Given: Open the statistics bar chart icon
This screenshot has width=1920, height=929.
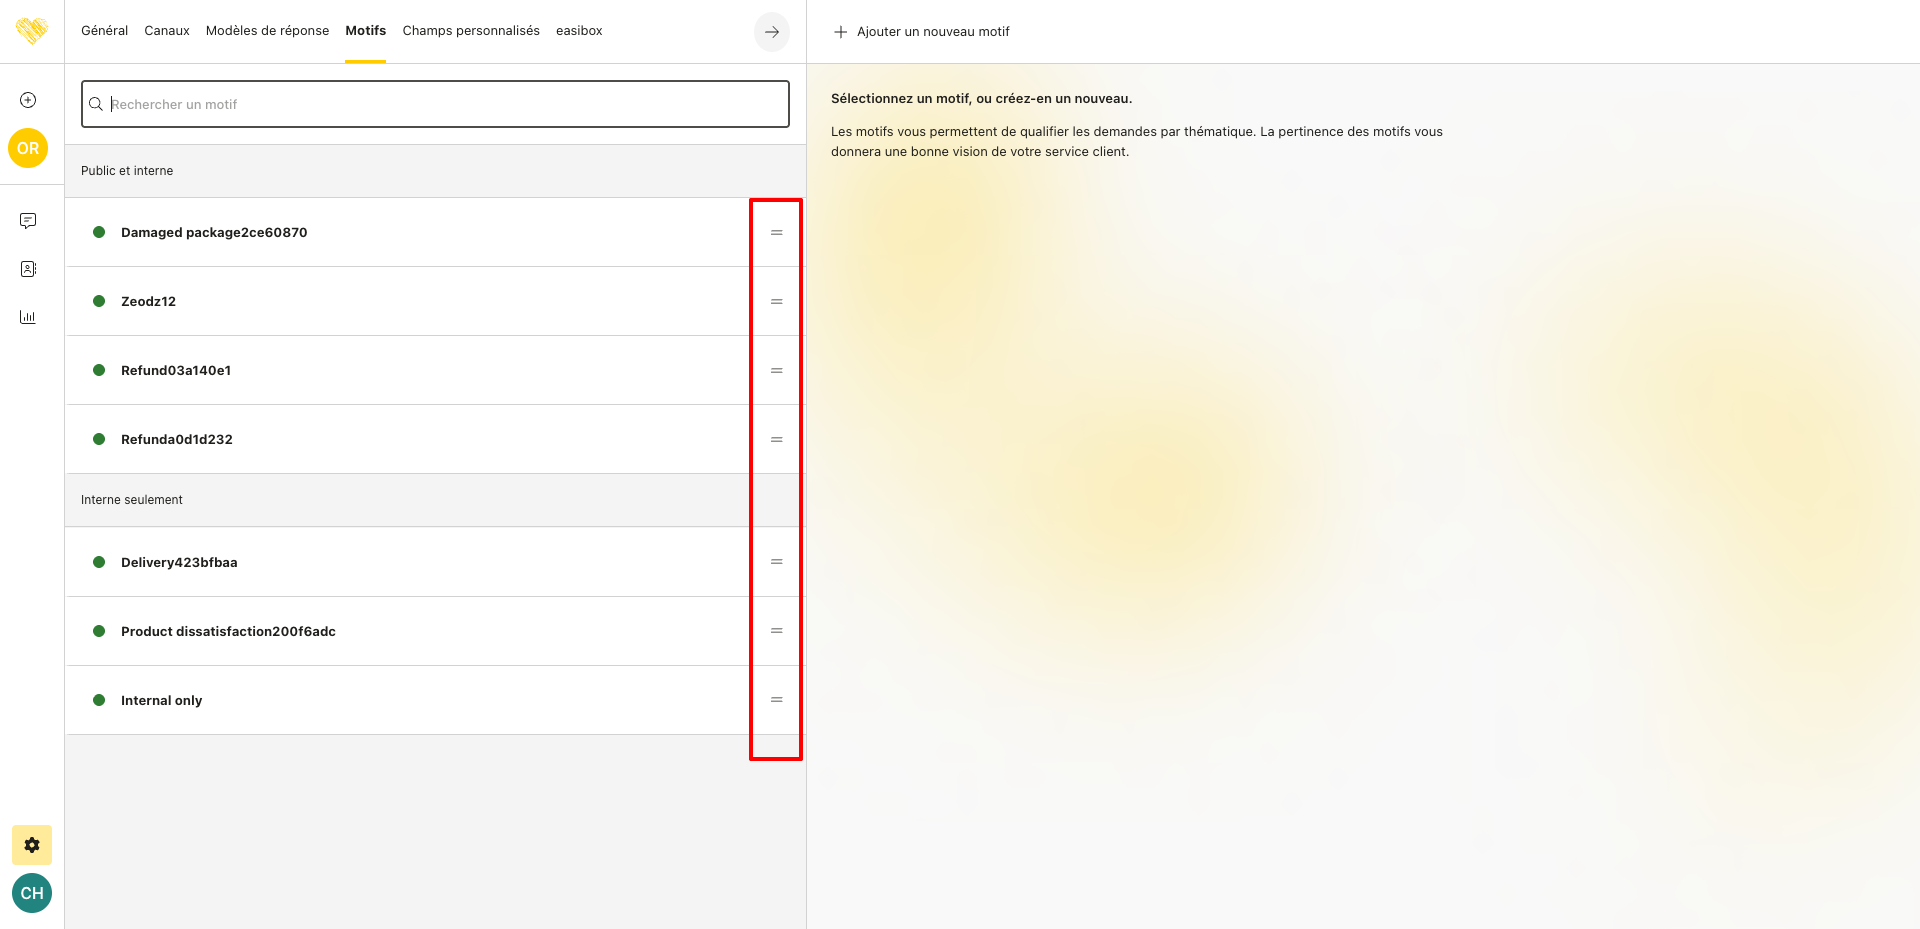Looking at the screenshot, I should tap(28, 317).
